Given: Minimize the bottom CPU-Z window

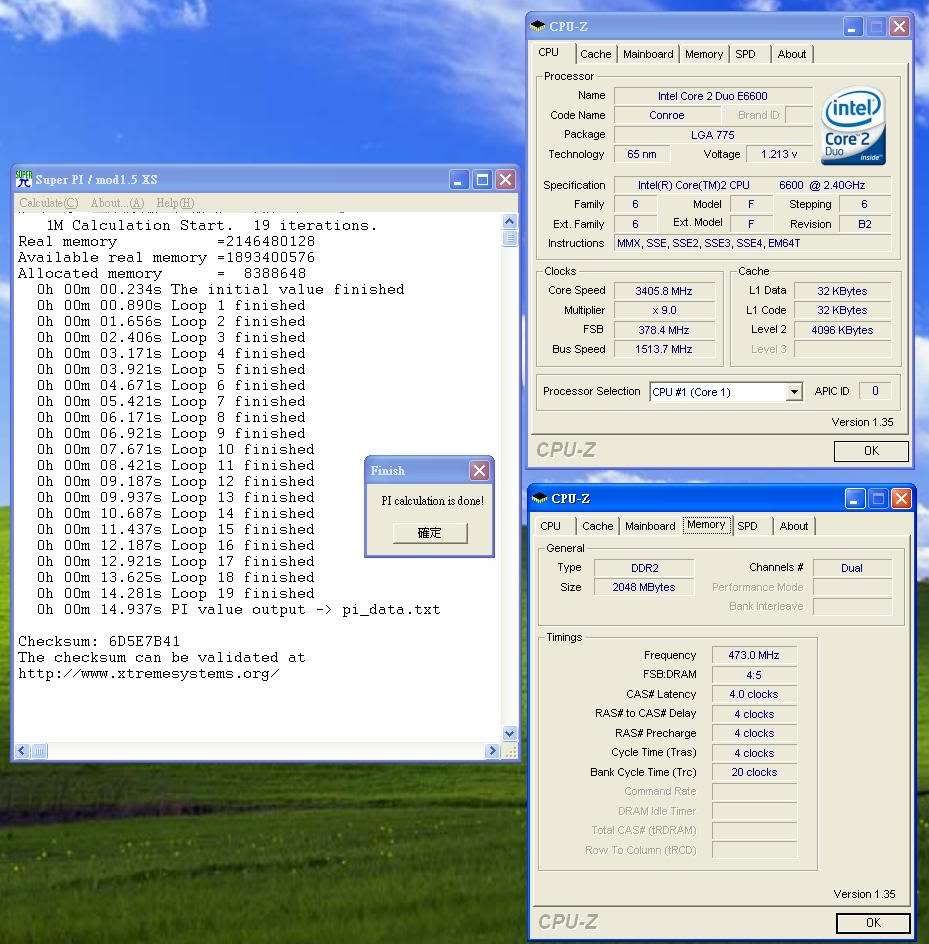Looking at the screenshot, I should click(854, 498).
